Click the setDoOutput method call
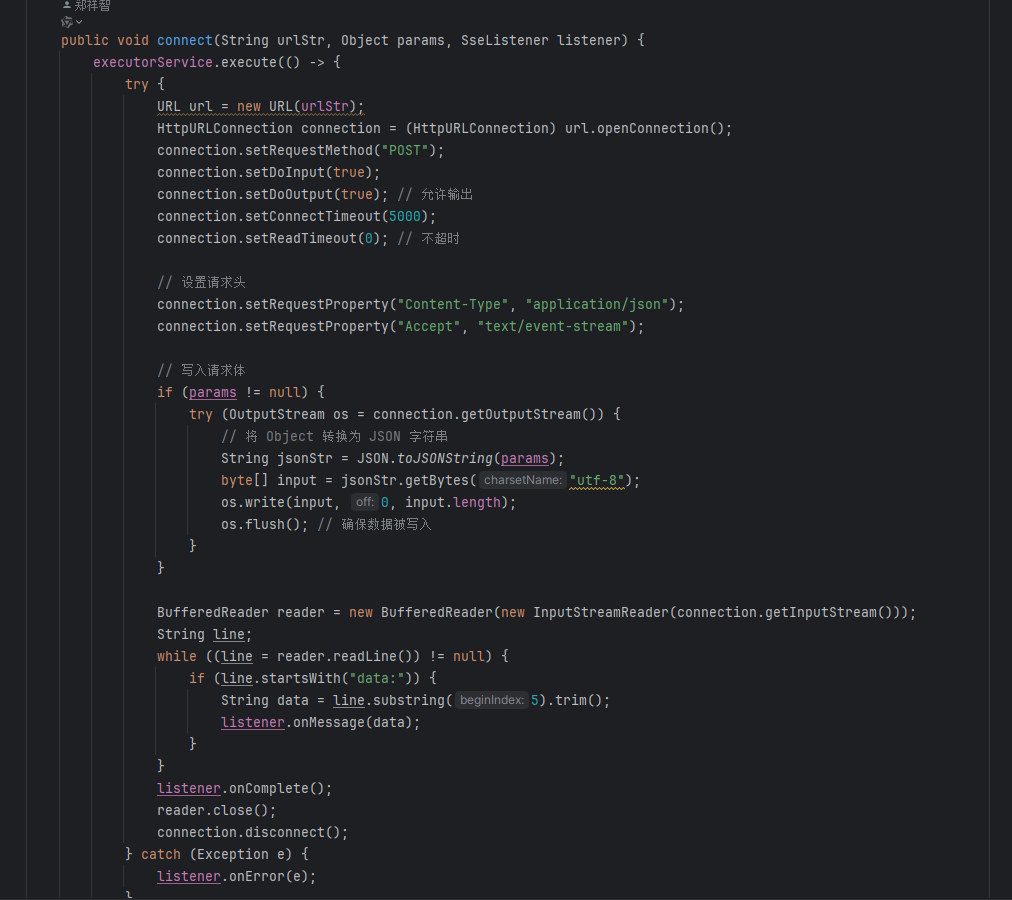The height and width of the screenshot is (900, 1012). point(289,194)
